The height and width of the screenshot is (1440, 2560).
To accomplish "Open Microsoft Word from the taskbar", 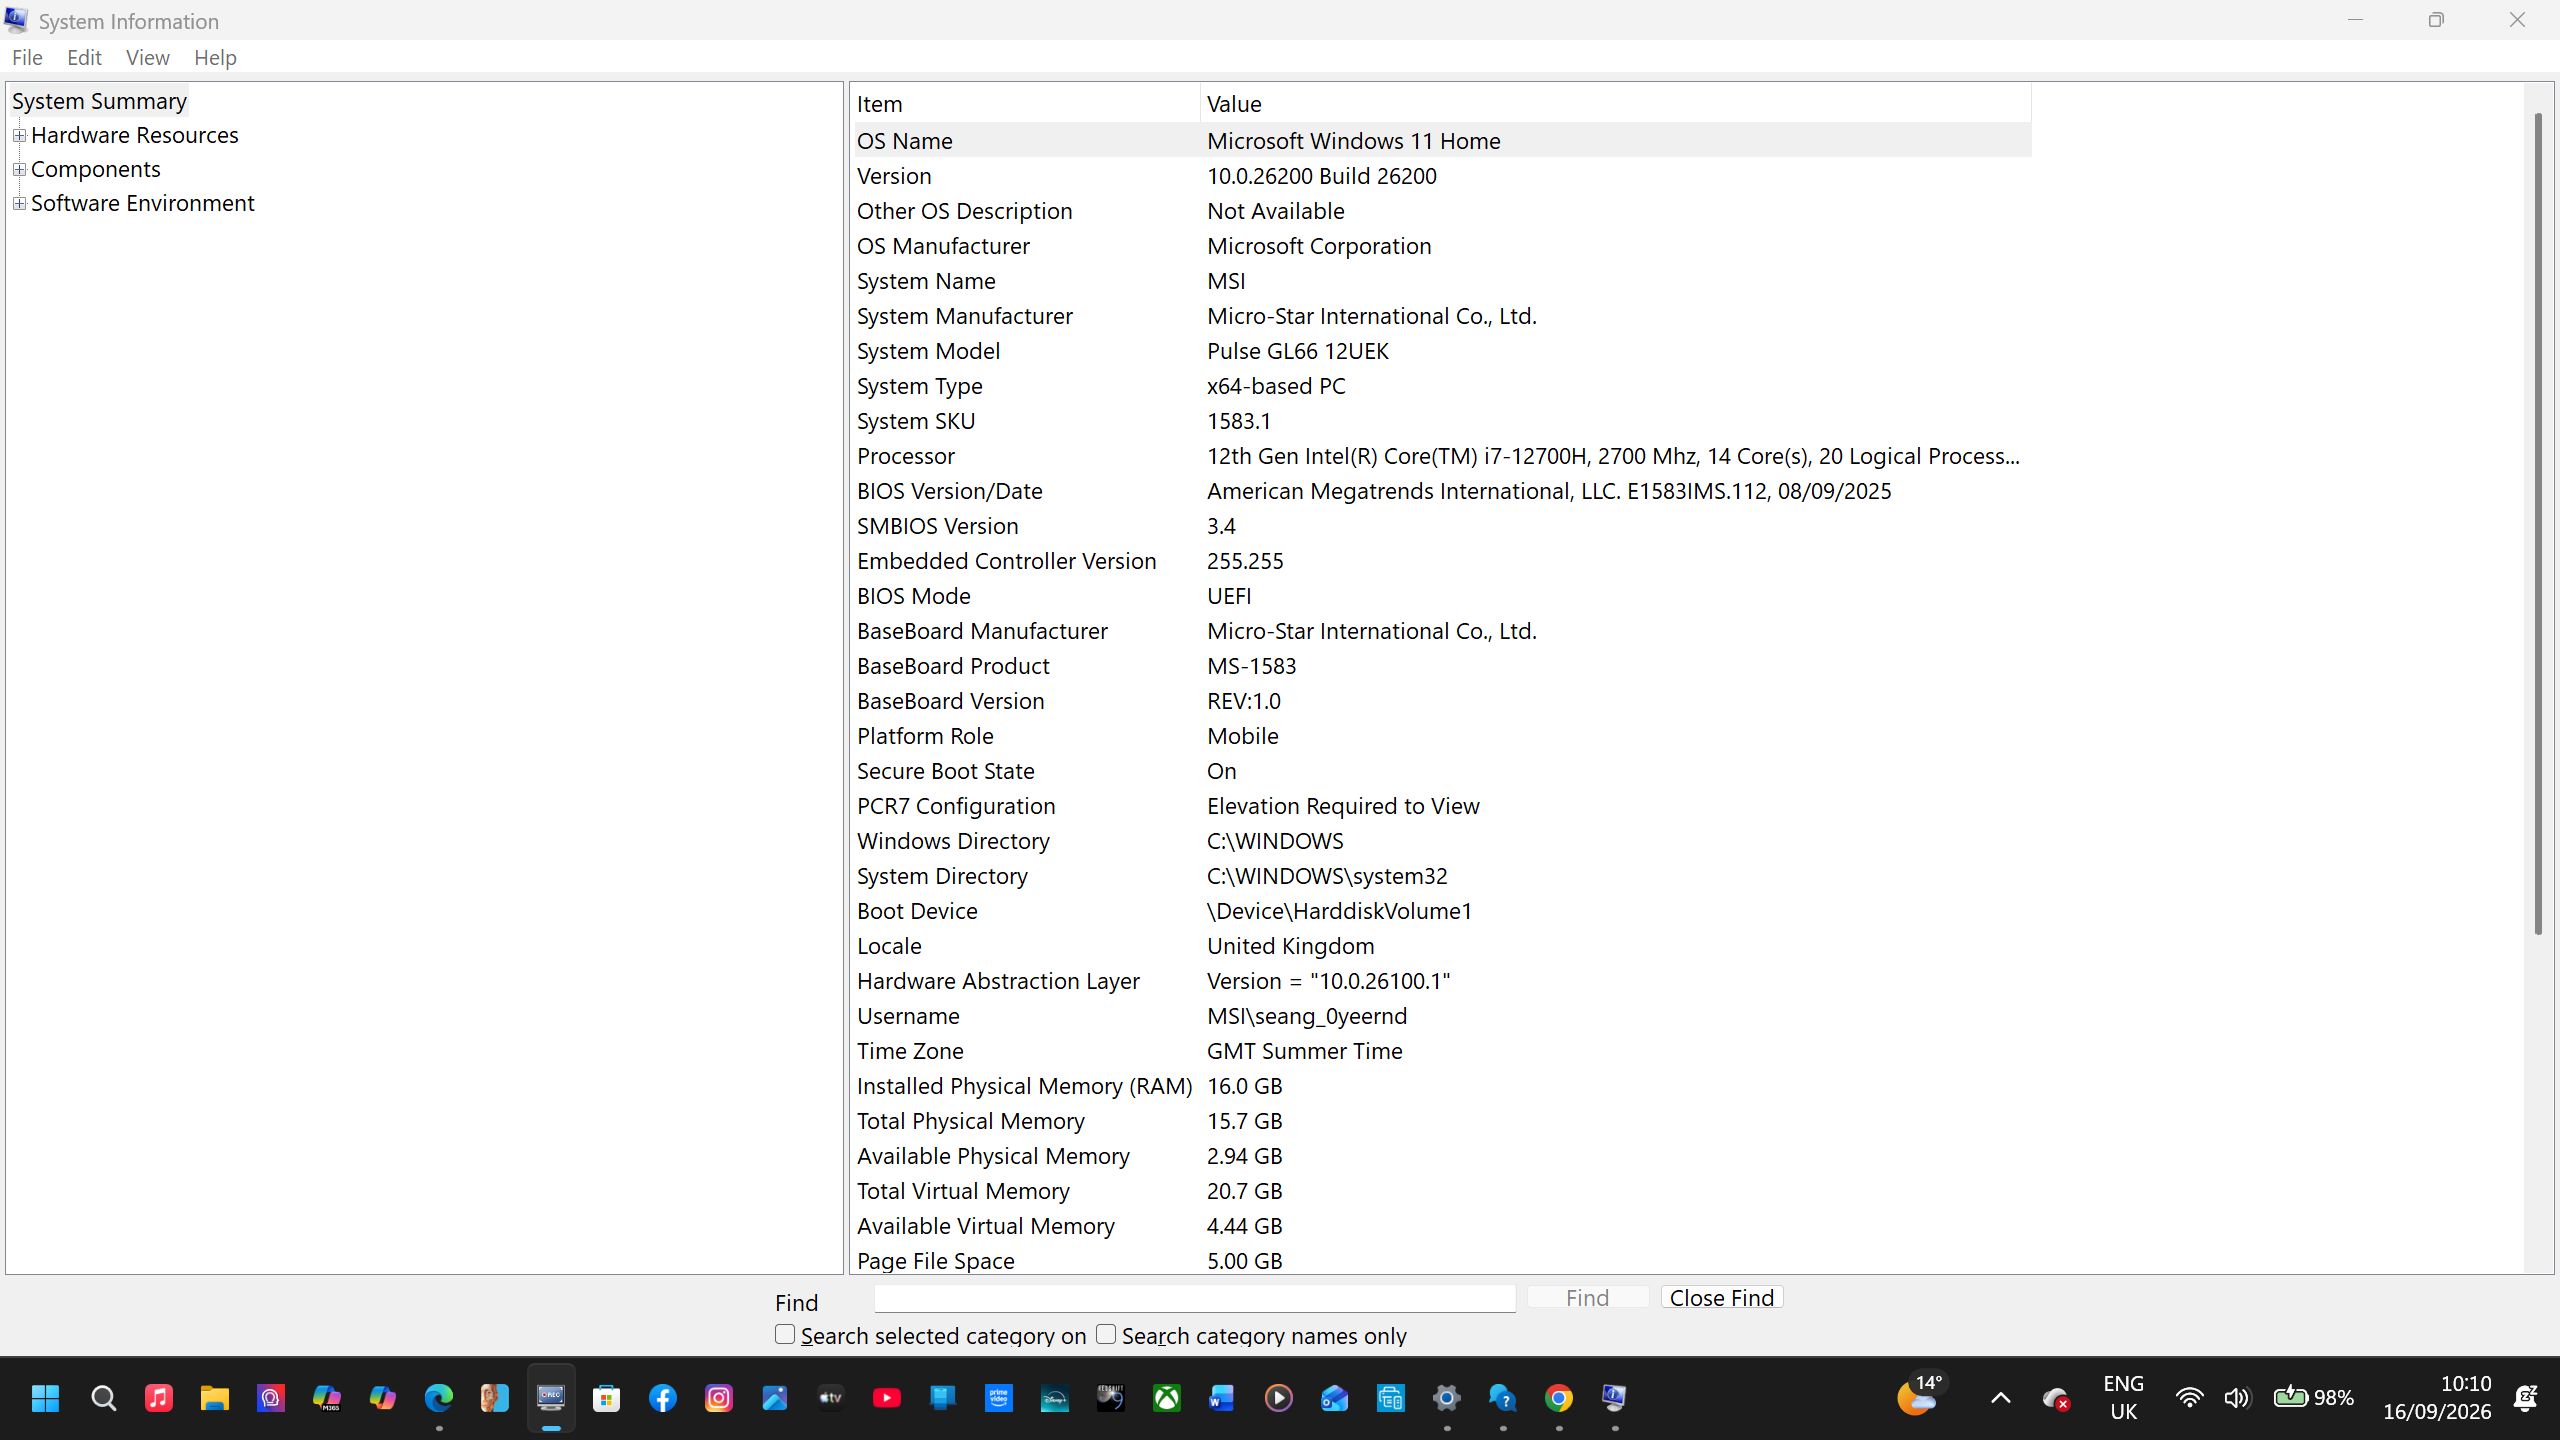I will [x=1223, y=1398].
